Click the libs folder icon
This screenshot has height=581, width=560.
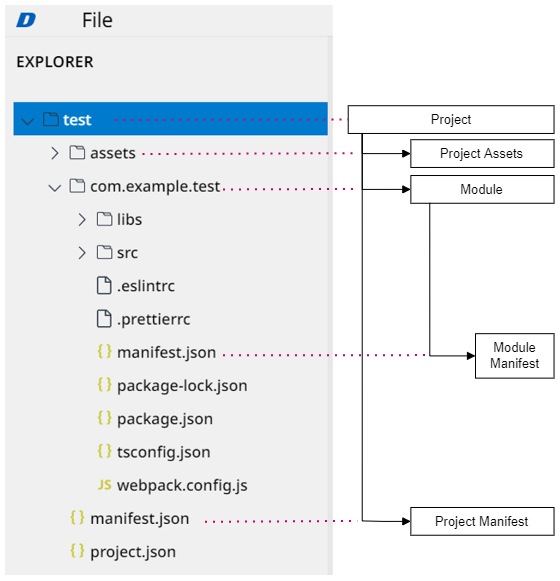[105, 219]
